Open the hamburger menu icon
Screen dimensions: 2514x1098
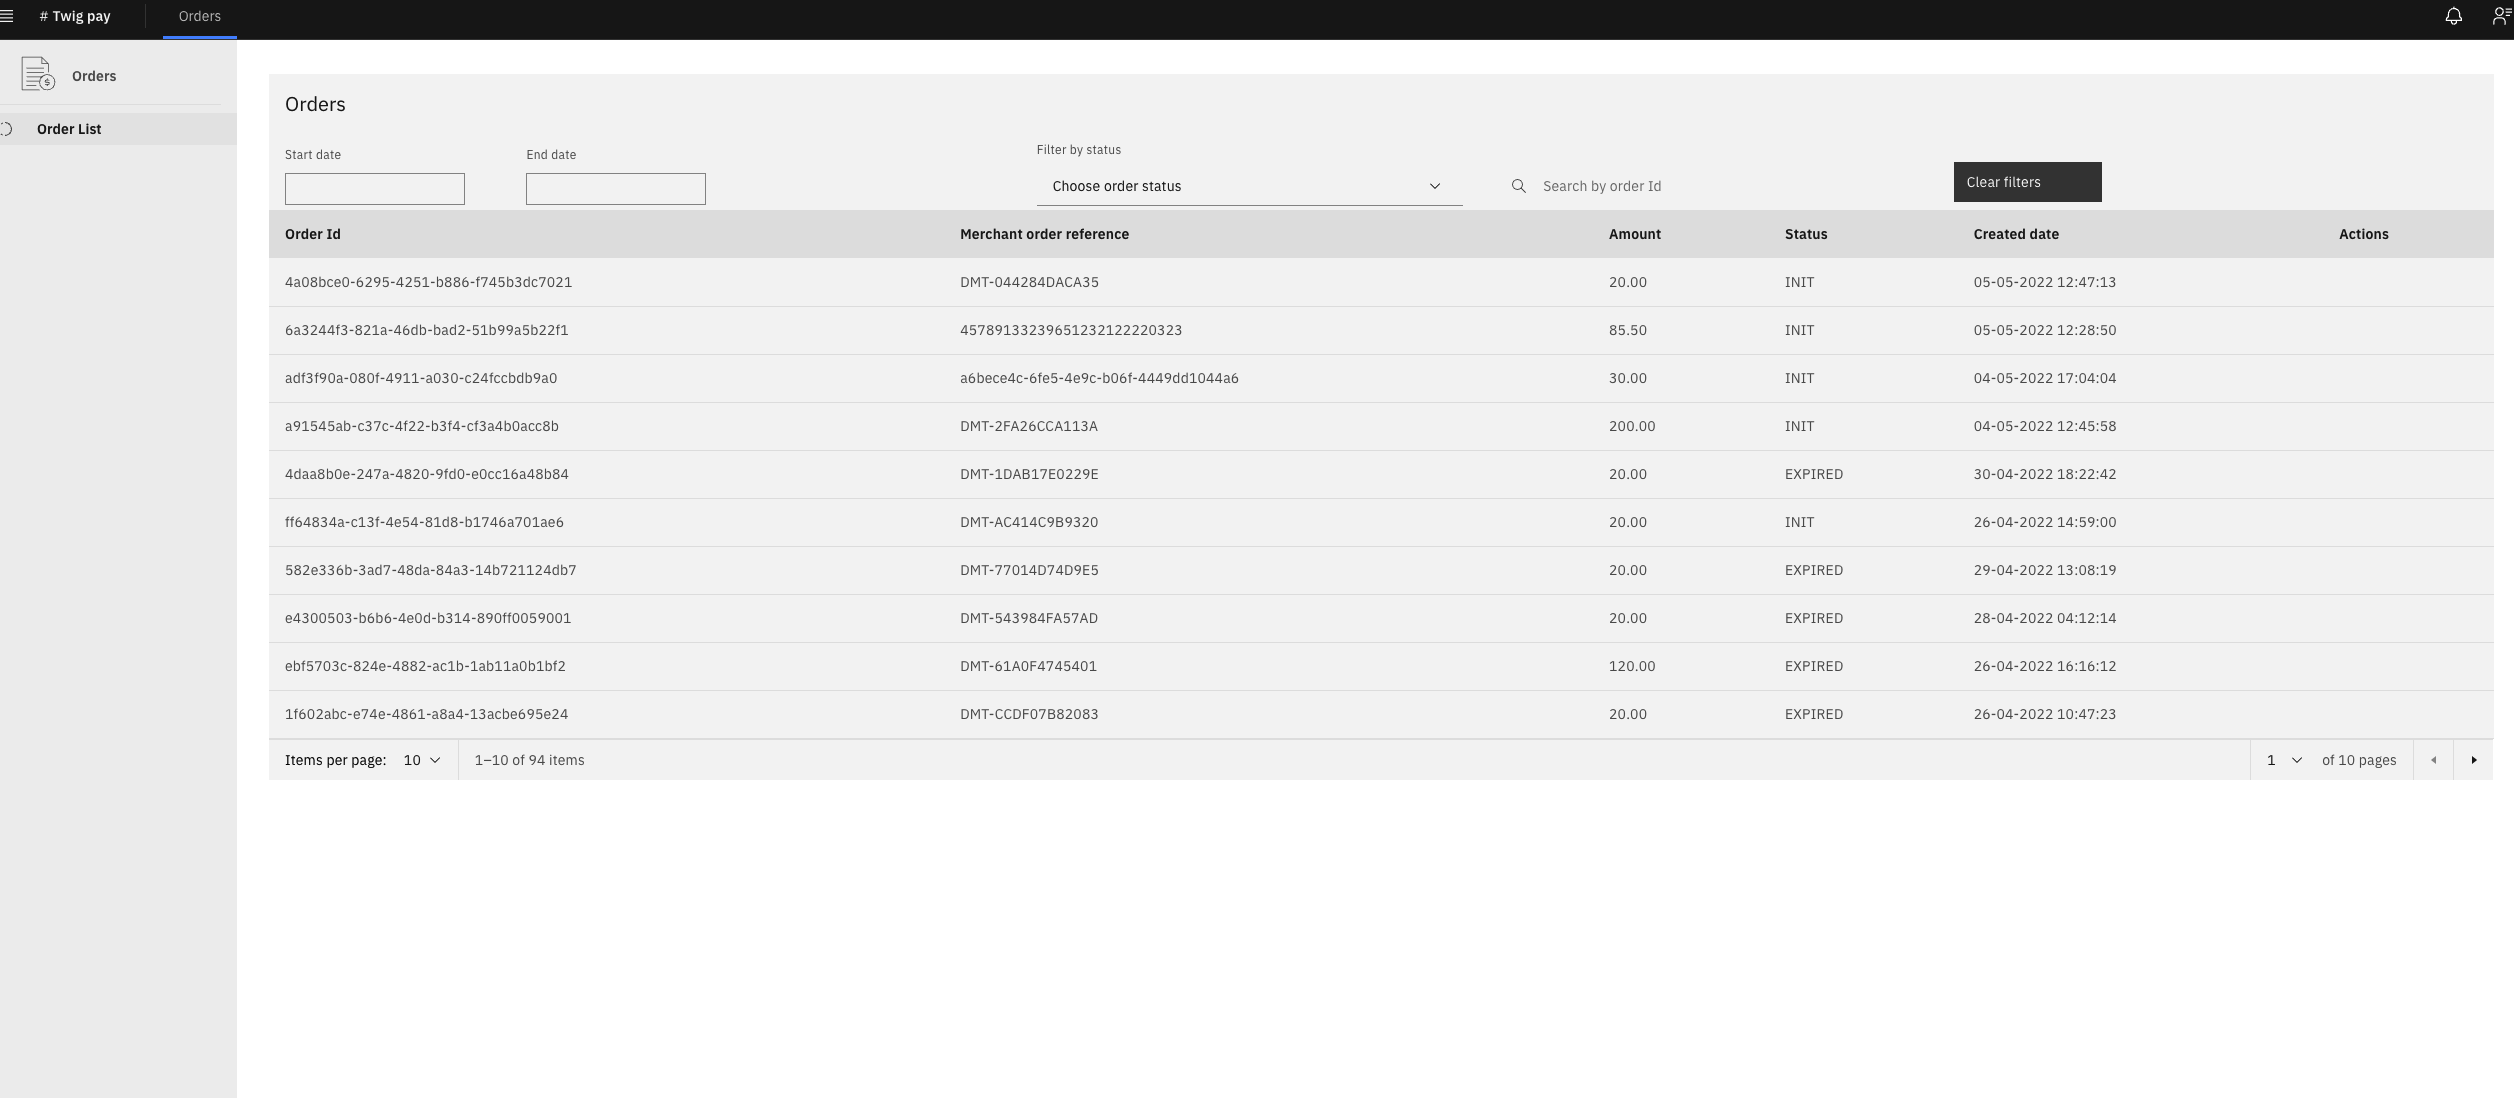click(x=7, y=16)
